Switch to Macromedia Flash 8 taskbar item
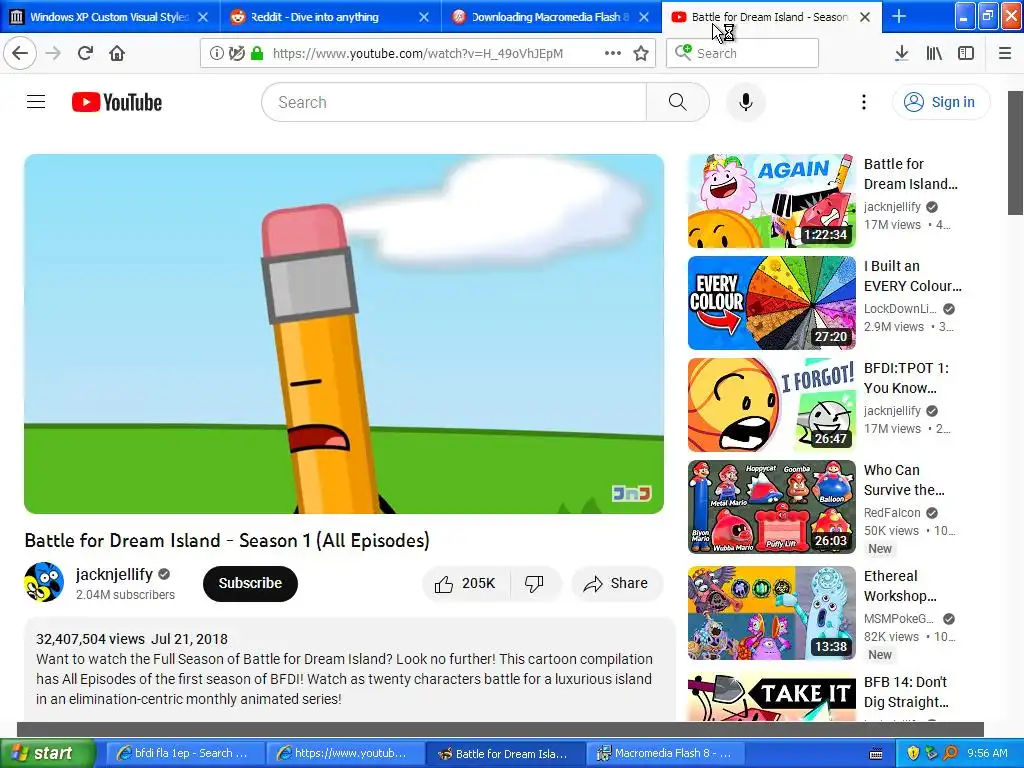The width and height of the screenshot is (1024, 768). point(663,753)
